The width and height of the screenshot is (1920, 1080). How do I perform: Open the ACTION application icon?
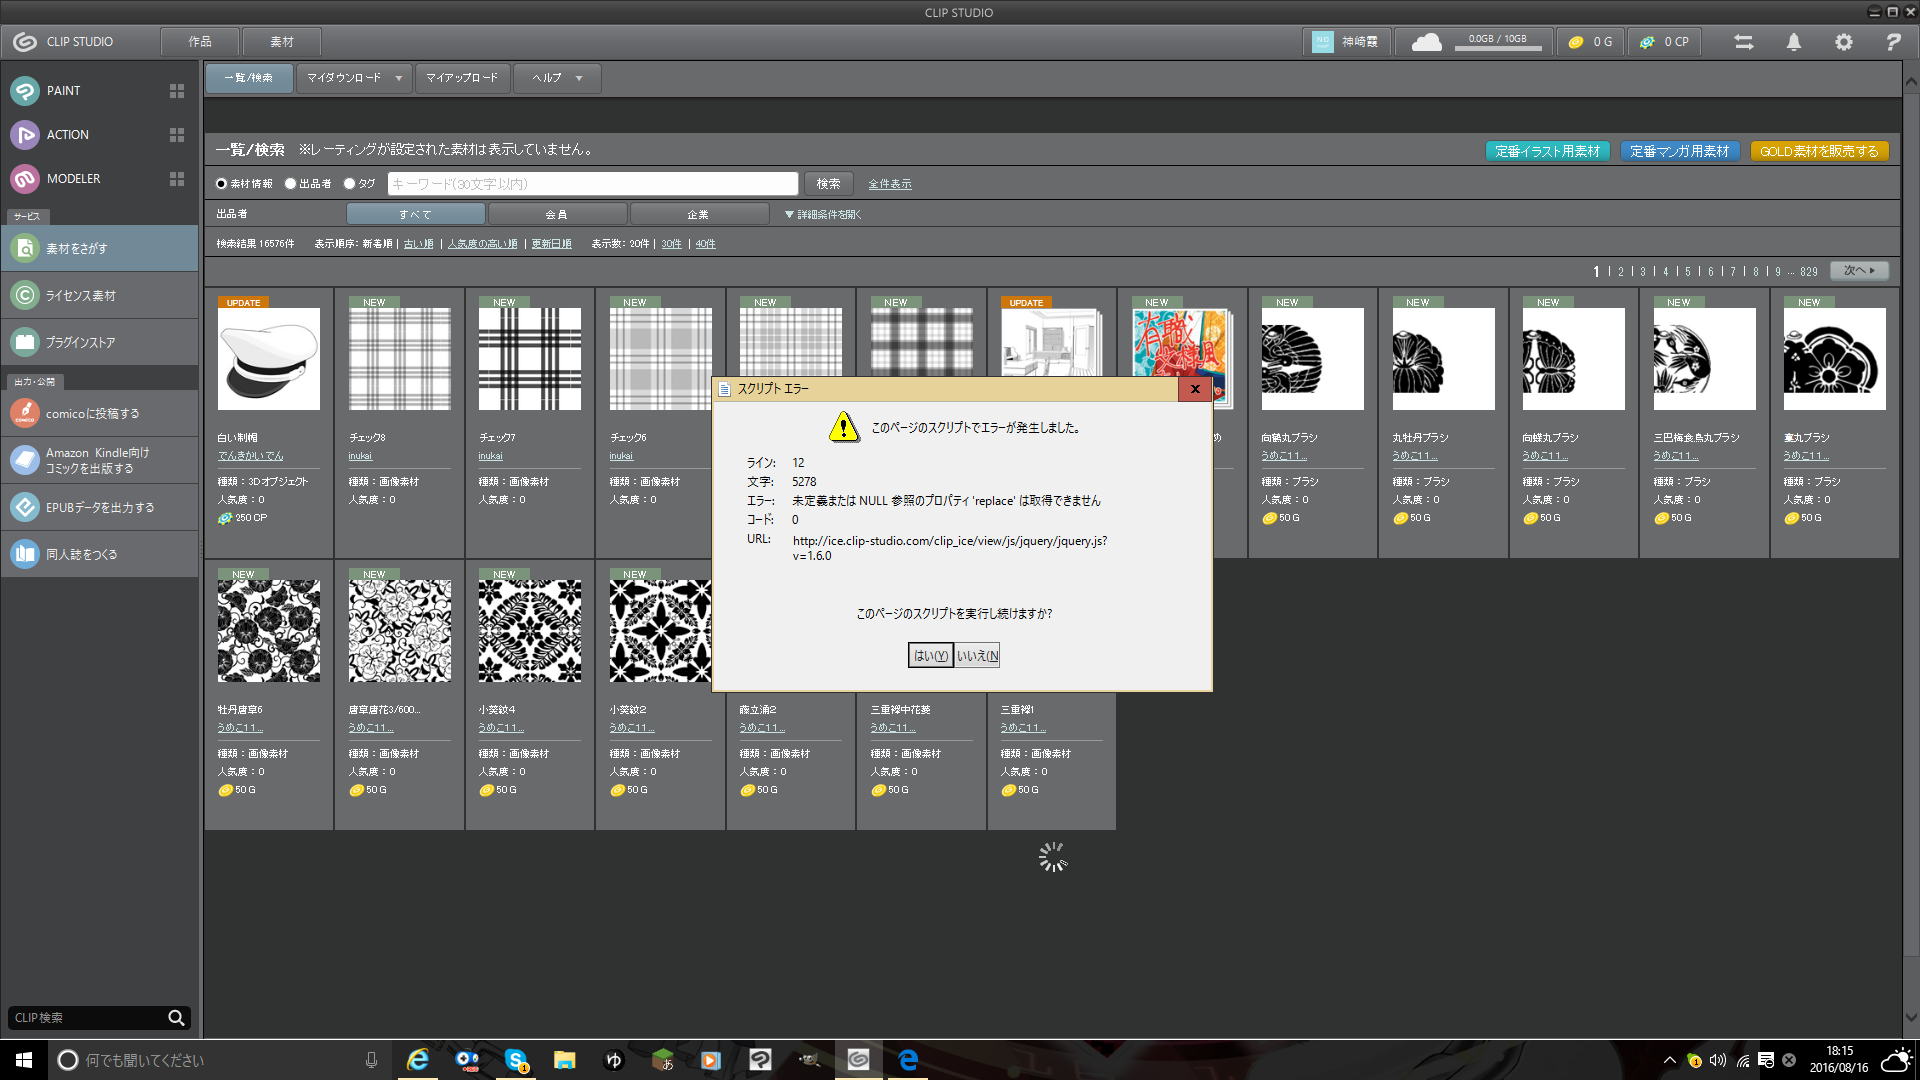(x=25, y=135)
